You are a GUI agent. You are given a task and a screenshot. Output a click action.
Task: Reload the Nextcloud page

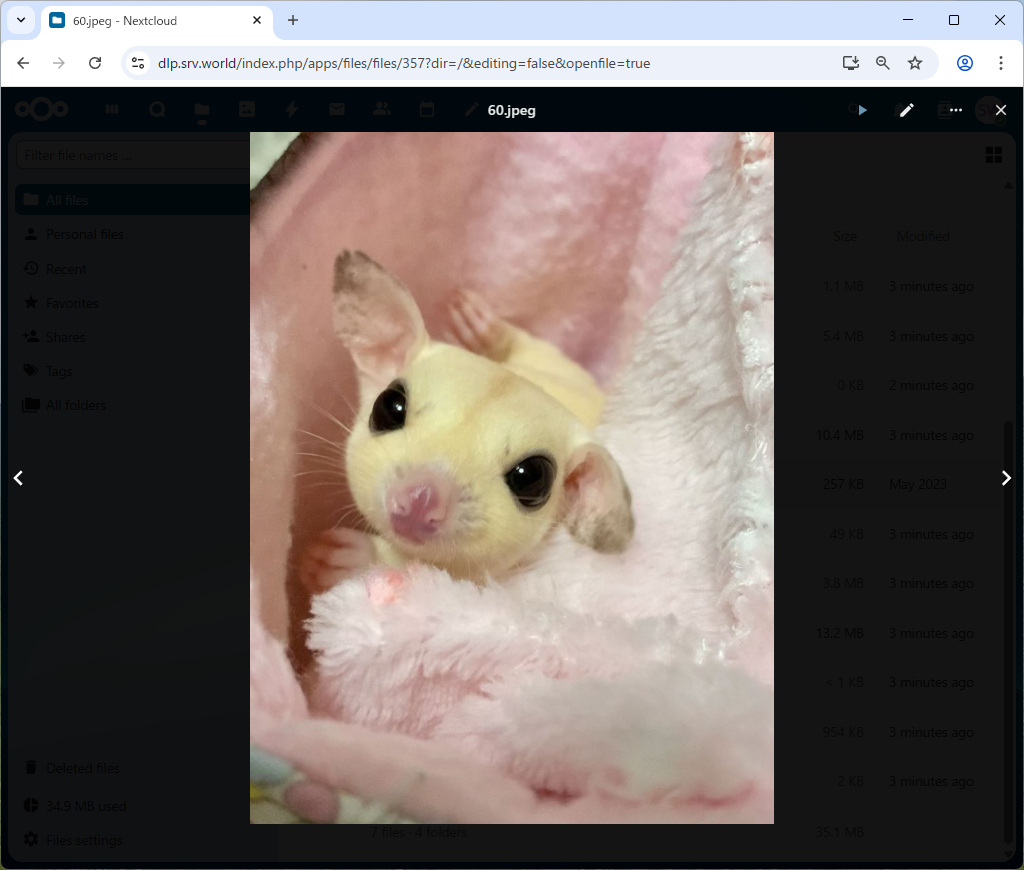pos(95,63)
